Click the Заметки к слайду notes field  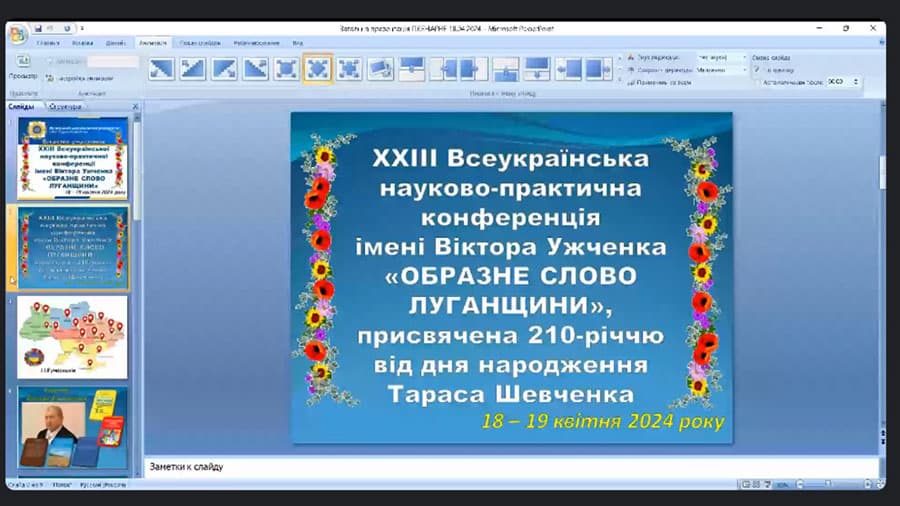coord(511,467)
